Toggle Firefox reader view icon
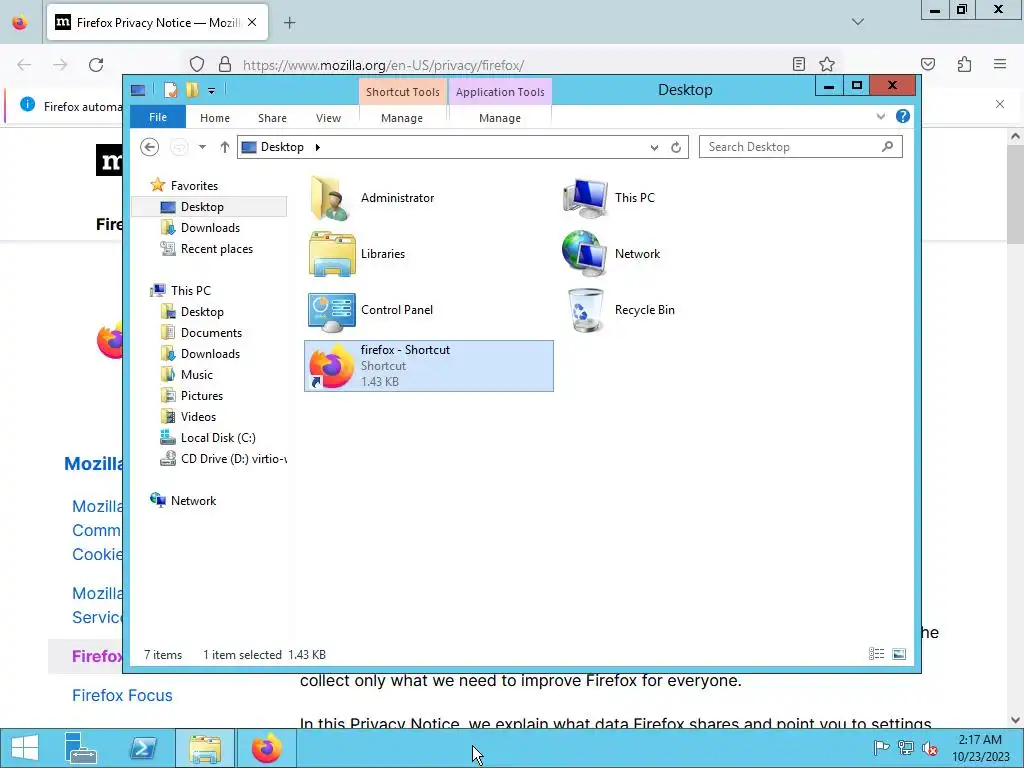 tap(798, 64)
